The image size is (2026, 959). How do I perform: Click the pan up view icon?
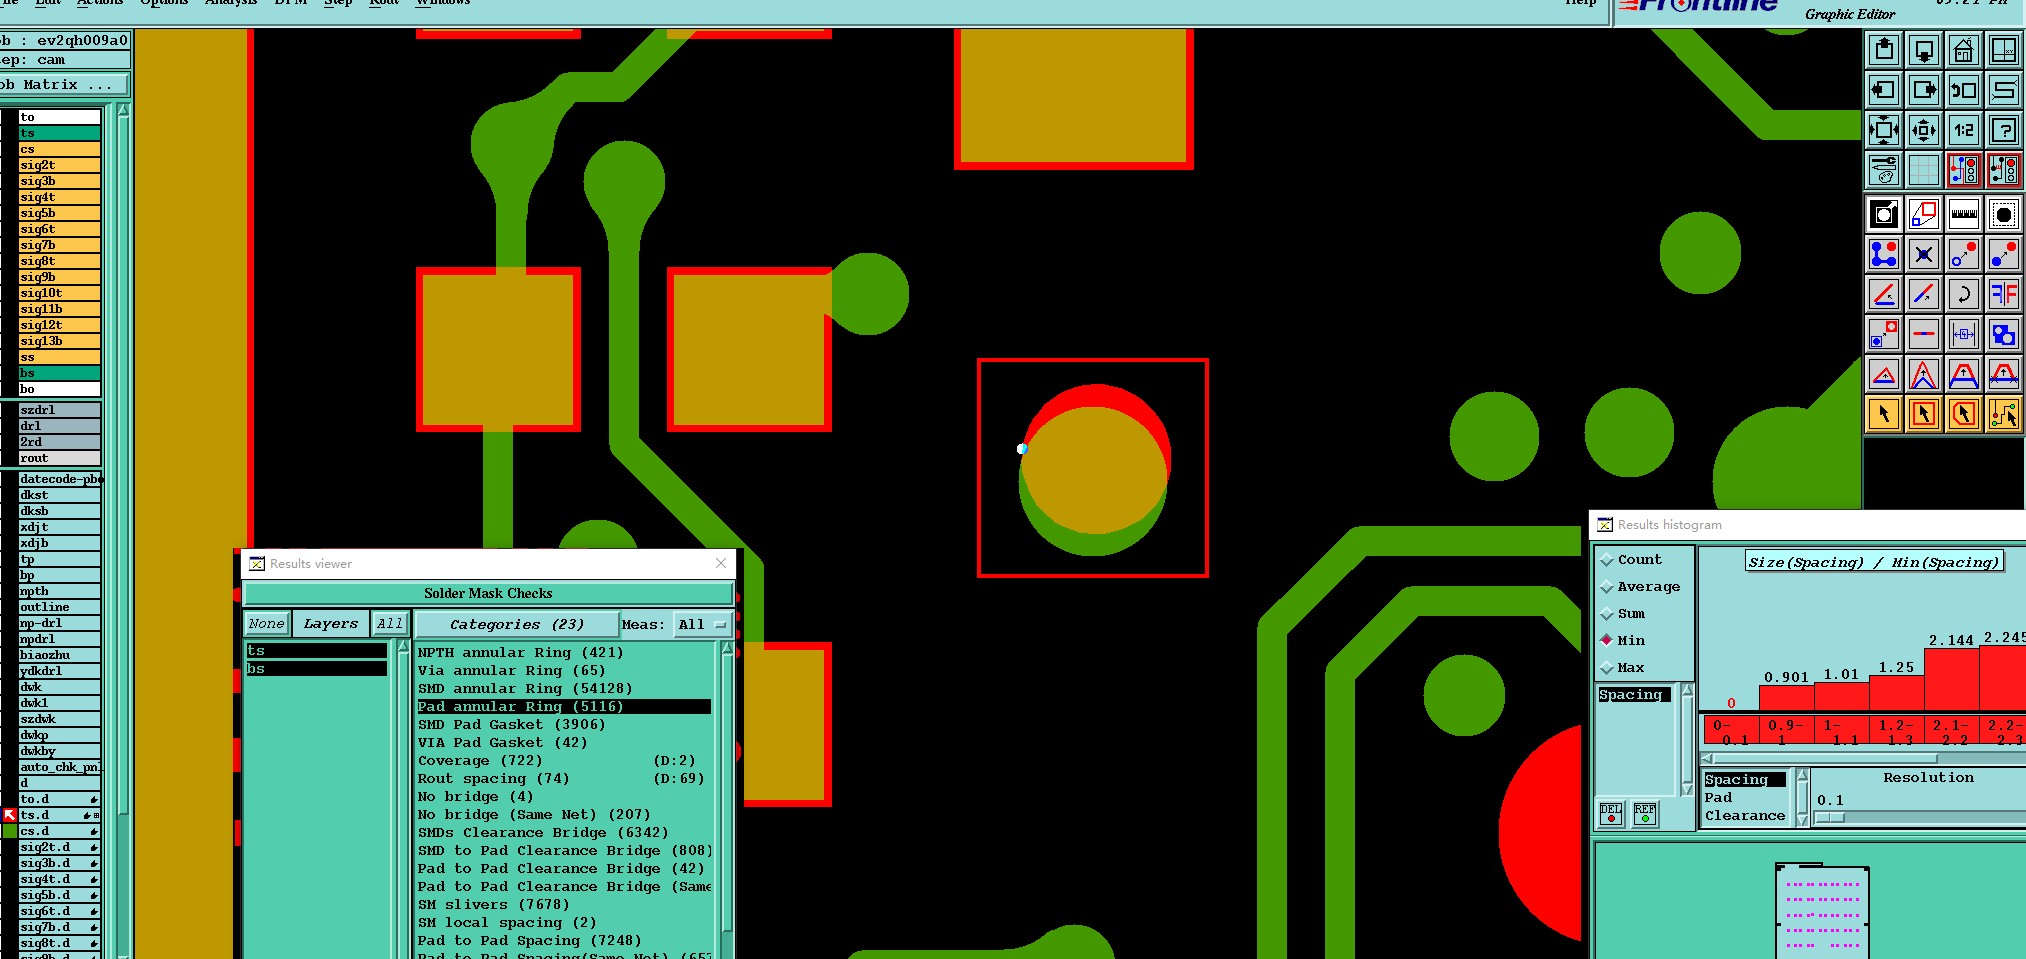pos(1884,50)
